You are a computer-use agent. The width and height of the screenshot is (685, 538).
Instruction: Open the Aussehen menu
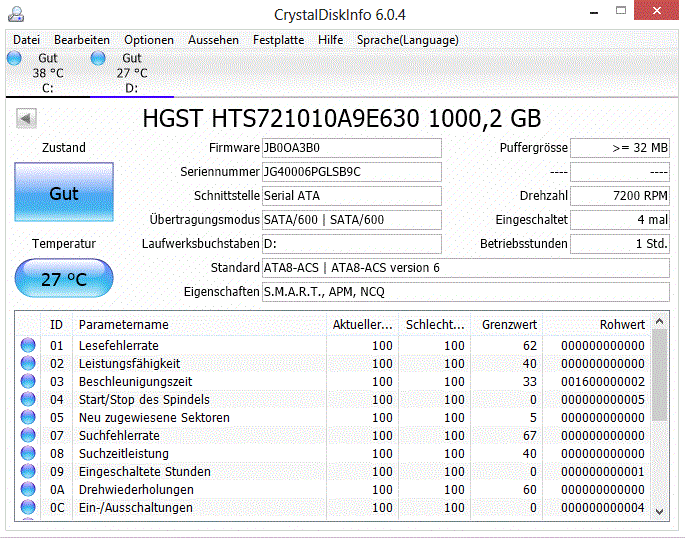coord(213,40)
